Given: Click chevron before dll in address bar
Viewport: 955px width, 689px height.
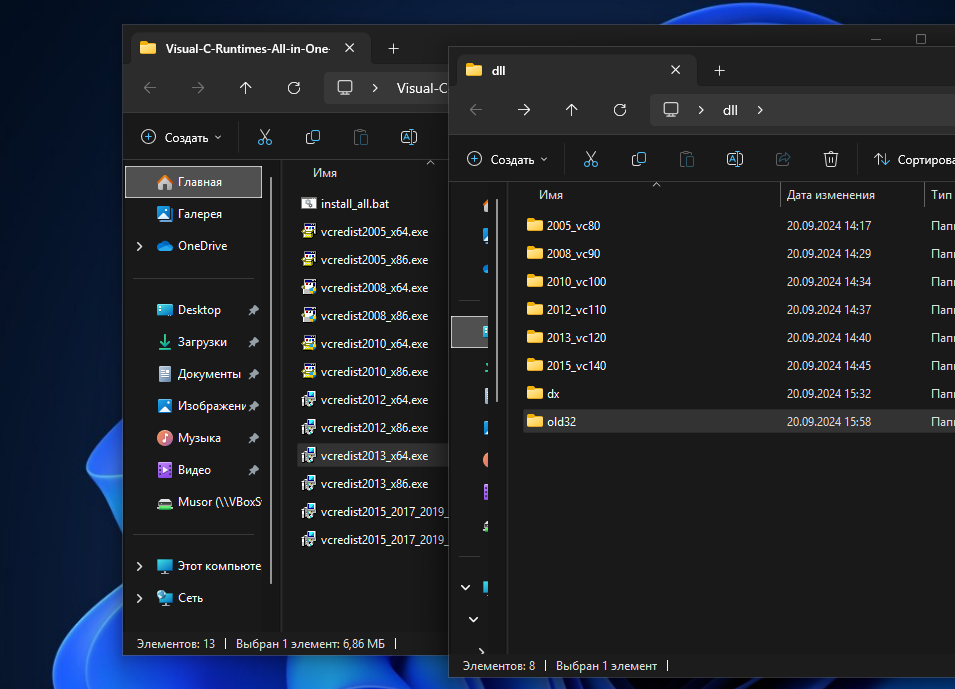Looking at the screenshot, I should coord(701,110).
